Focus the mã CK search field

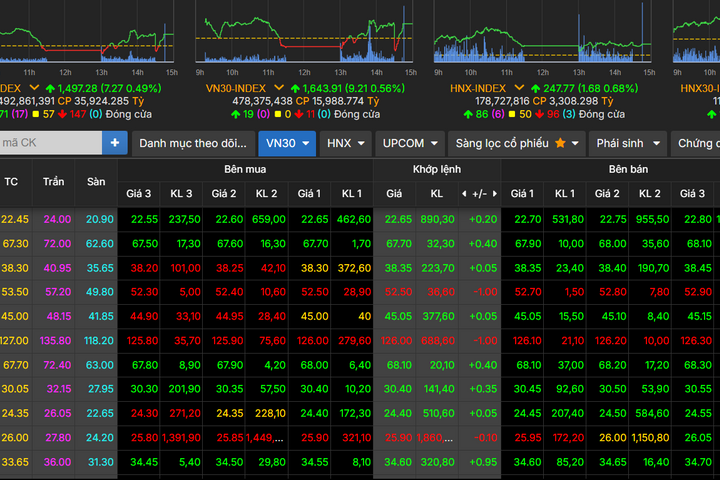[x=51, y=143]
